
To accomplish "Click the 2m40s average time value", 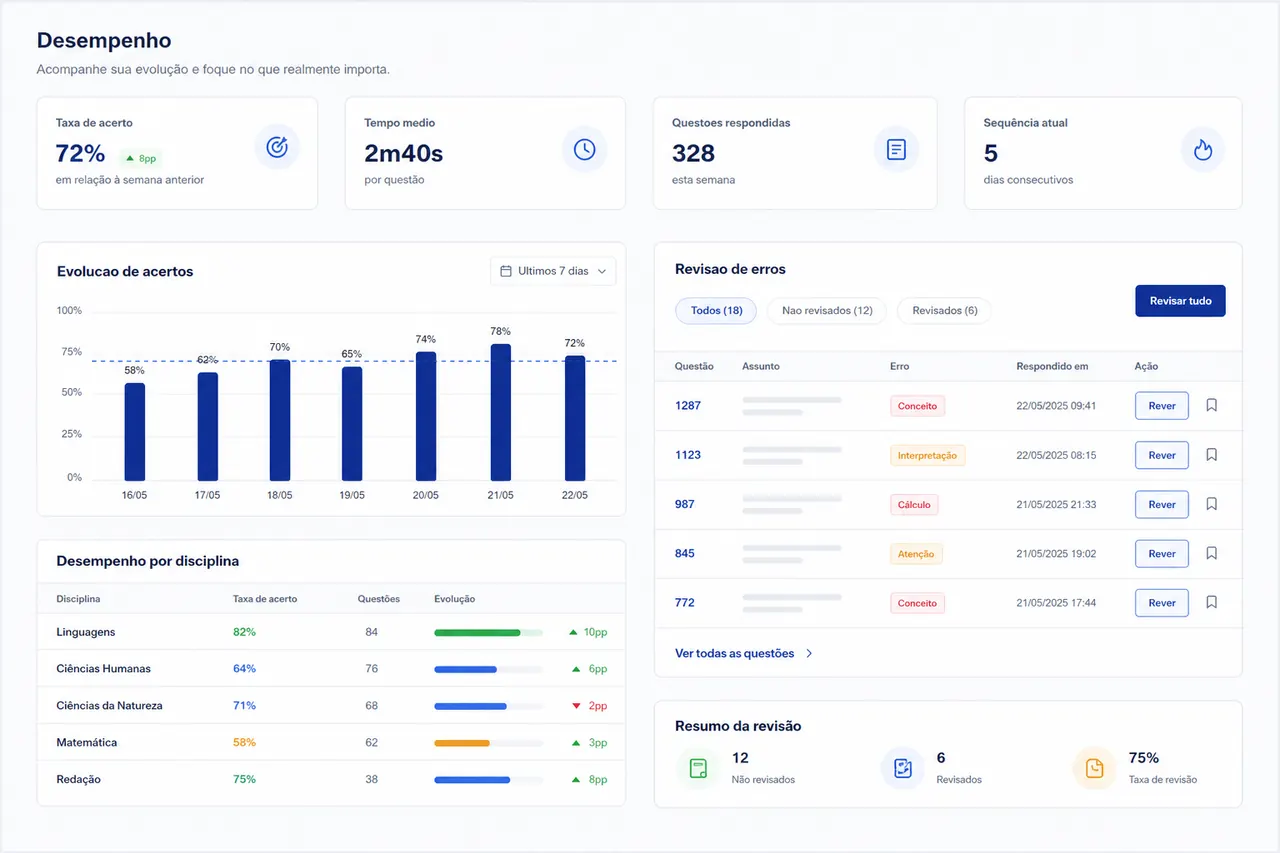I will tap(404, 153).
